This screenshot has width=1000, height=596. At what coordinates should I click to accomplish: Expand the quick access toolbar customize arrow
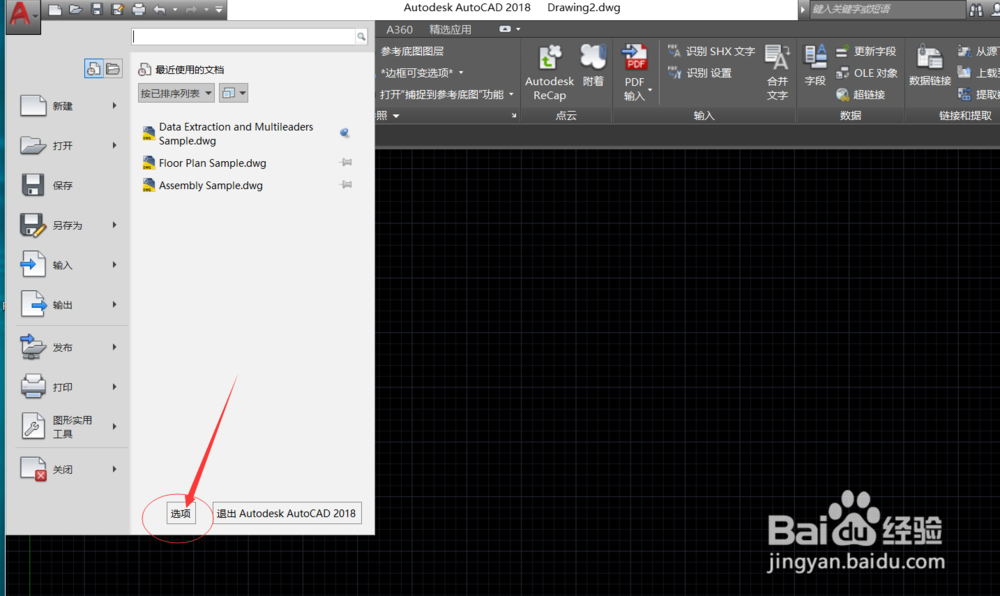click(219, 10)
